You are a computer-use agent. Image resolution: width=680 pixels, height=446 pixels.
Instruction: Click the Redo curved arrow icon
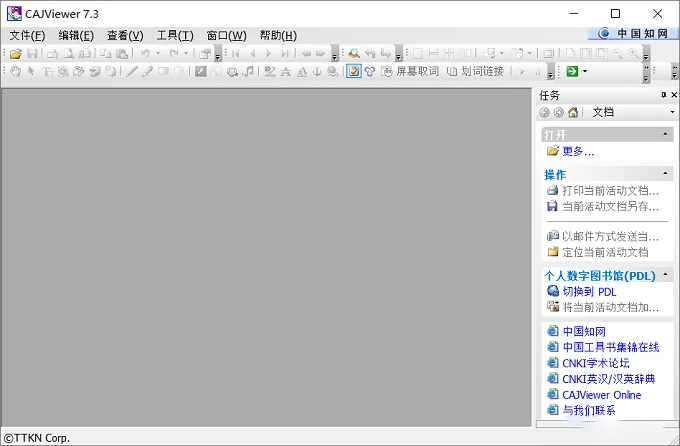click(174, 54)
